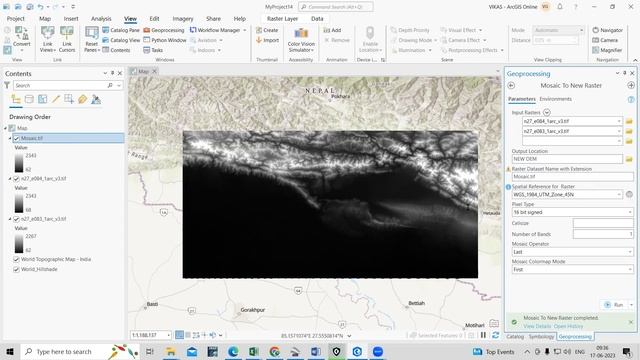This screenshot has height=360, width=640.
Task: Open the Catalog View
Action: [121, 40]
